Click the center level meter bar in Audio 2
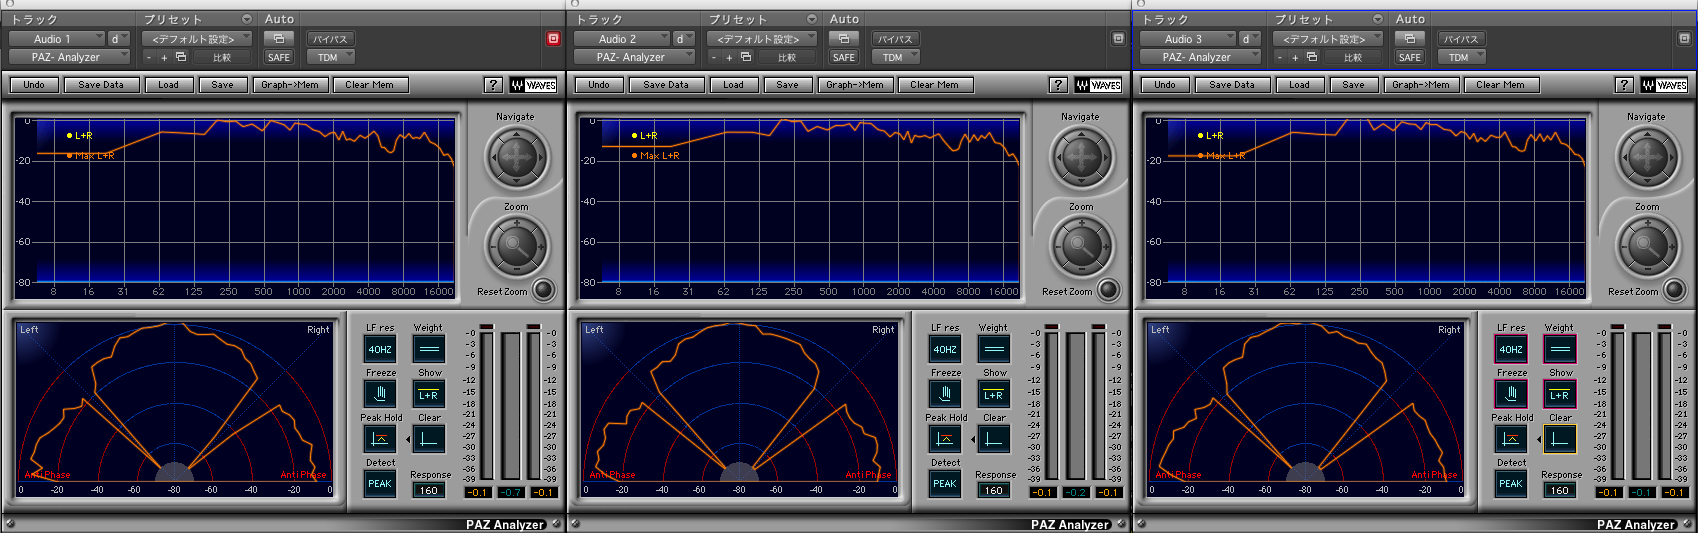Screen dimensions: 1698x533 (1076, 405)
